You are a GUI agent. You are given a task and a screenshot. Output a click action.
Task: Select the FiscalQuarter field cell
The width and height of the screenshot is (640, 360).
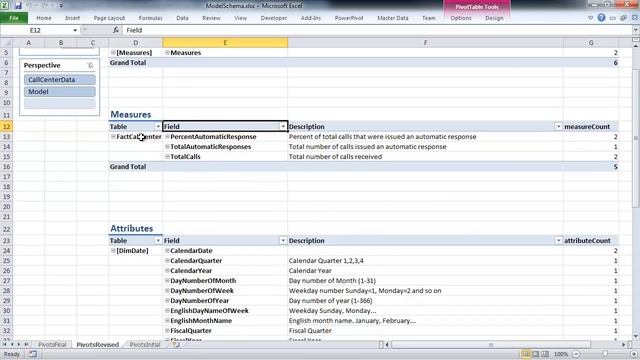point(225,331)
